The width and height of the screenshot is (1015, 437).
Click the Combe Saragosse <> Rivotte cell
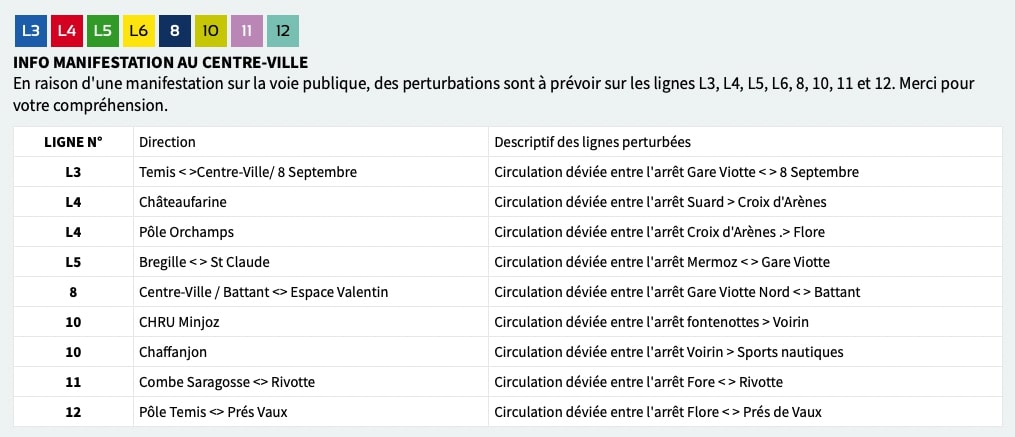(311, 382)
